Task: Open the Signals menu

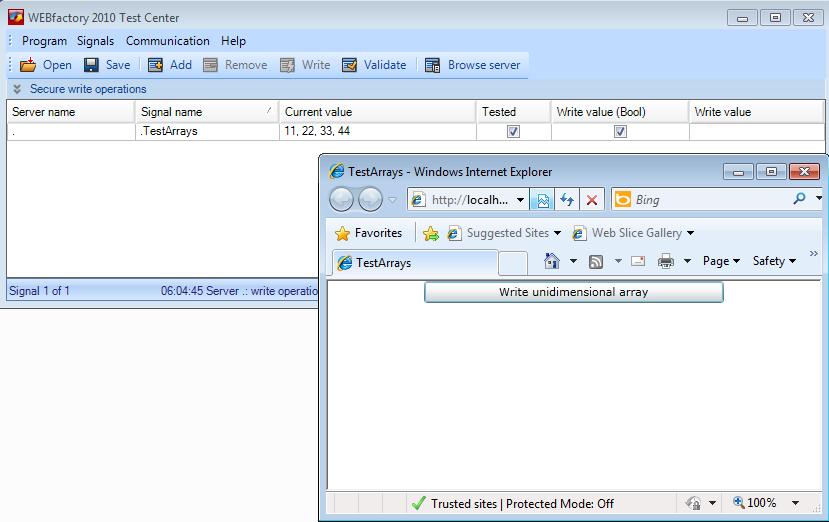Action: tap(95, 41)
